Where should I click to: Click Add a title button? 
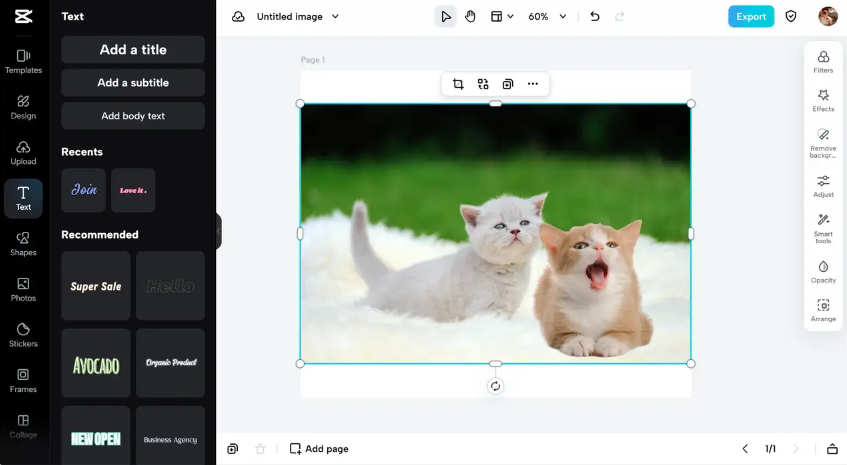[133, 50]
